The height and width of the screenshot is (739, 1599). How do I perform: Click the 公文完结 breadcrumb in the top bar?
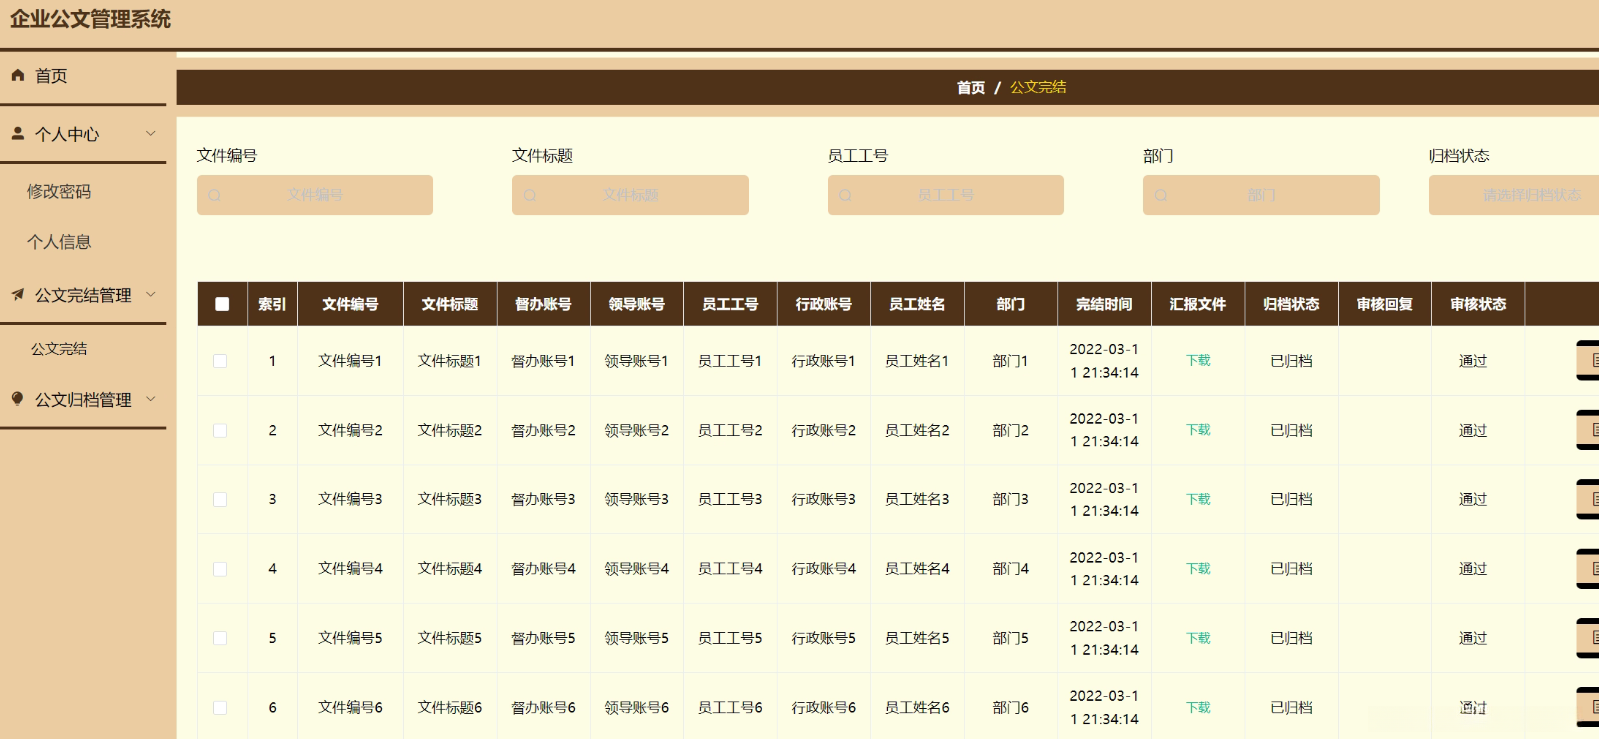click(x=1038, y=87)
